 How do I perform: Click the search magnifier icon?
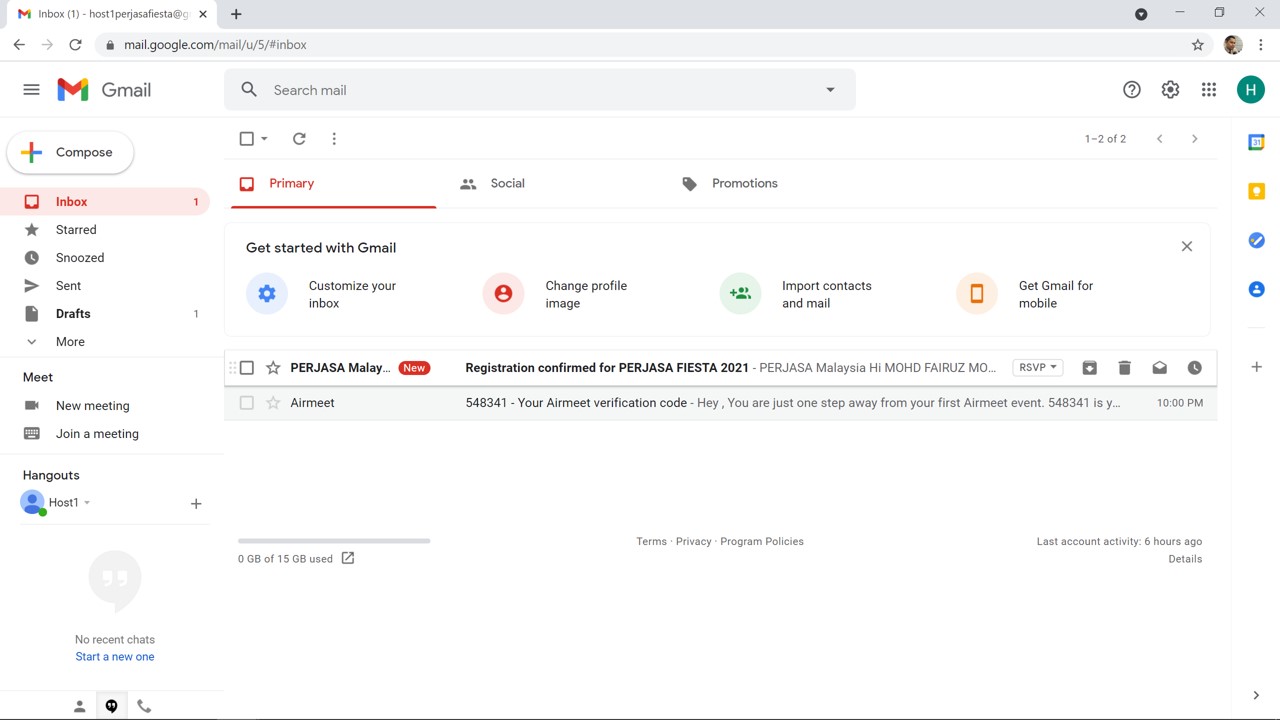tap(249, 90)
